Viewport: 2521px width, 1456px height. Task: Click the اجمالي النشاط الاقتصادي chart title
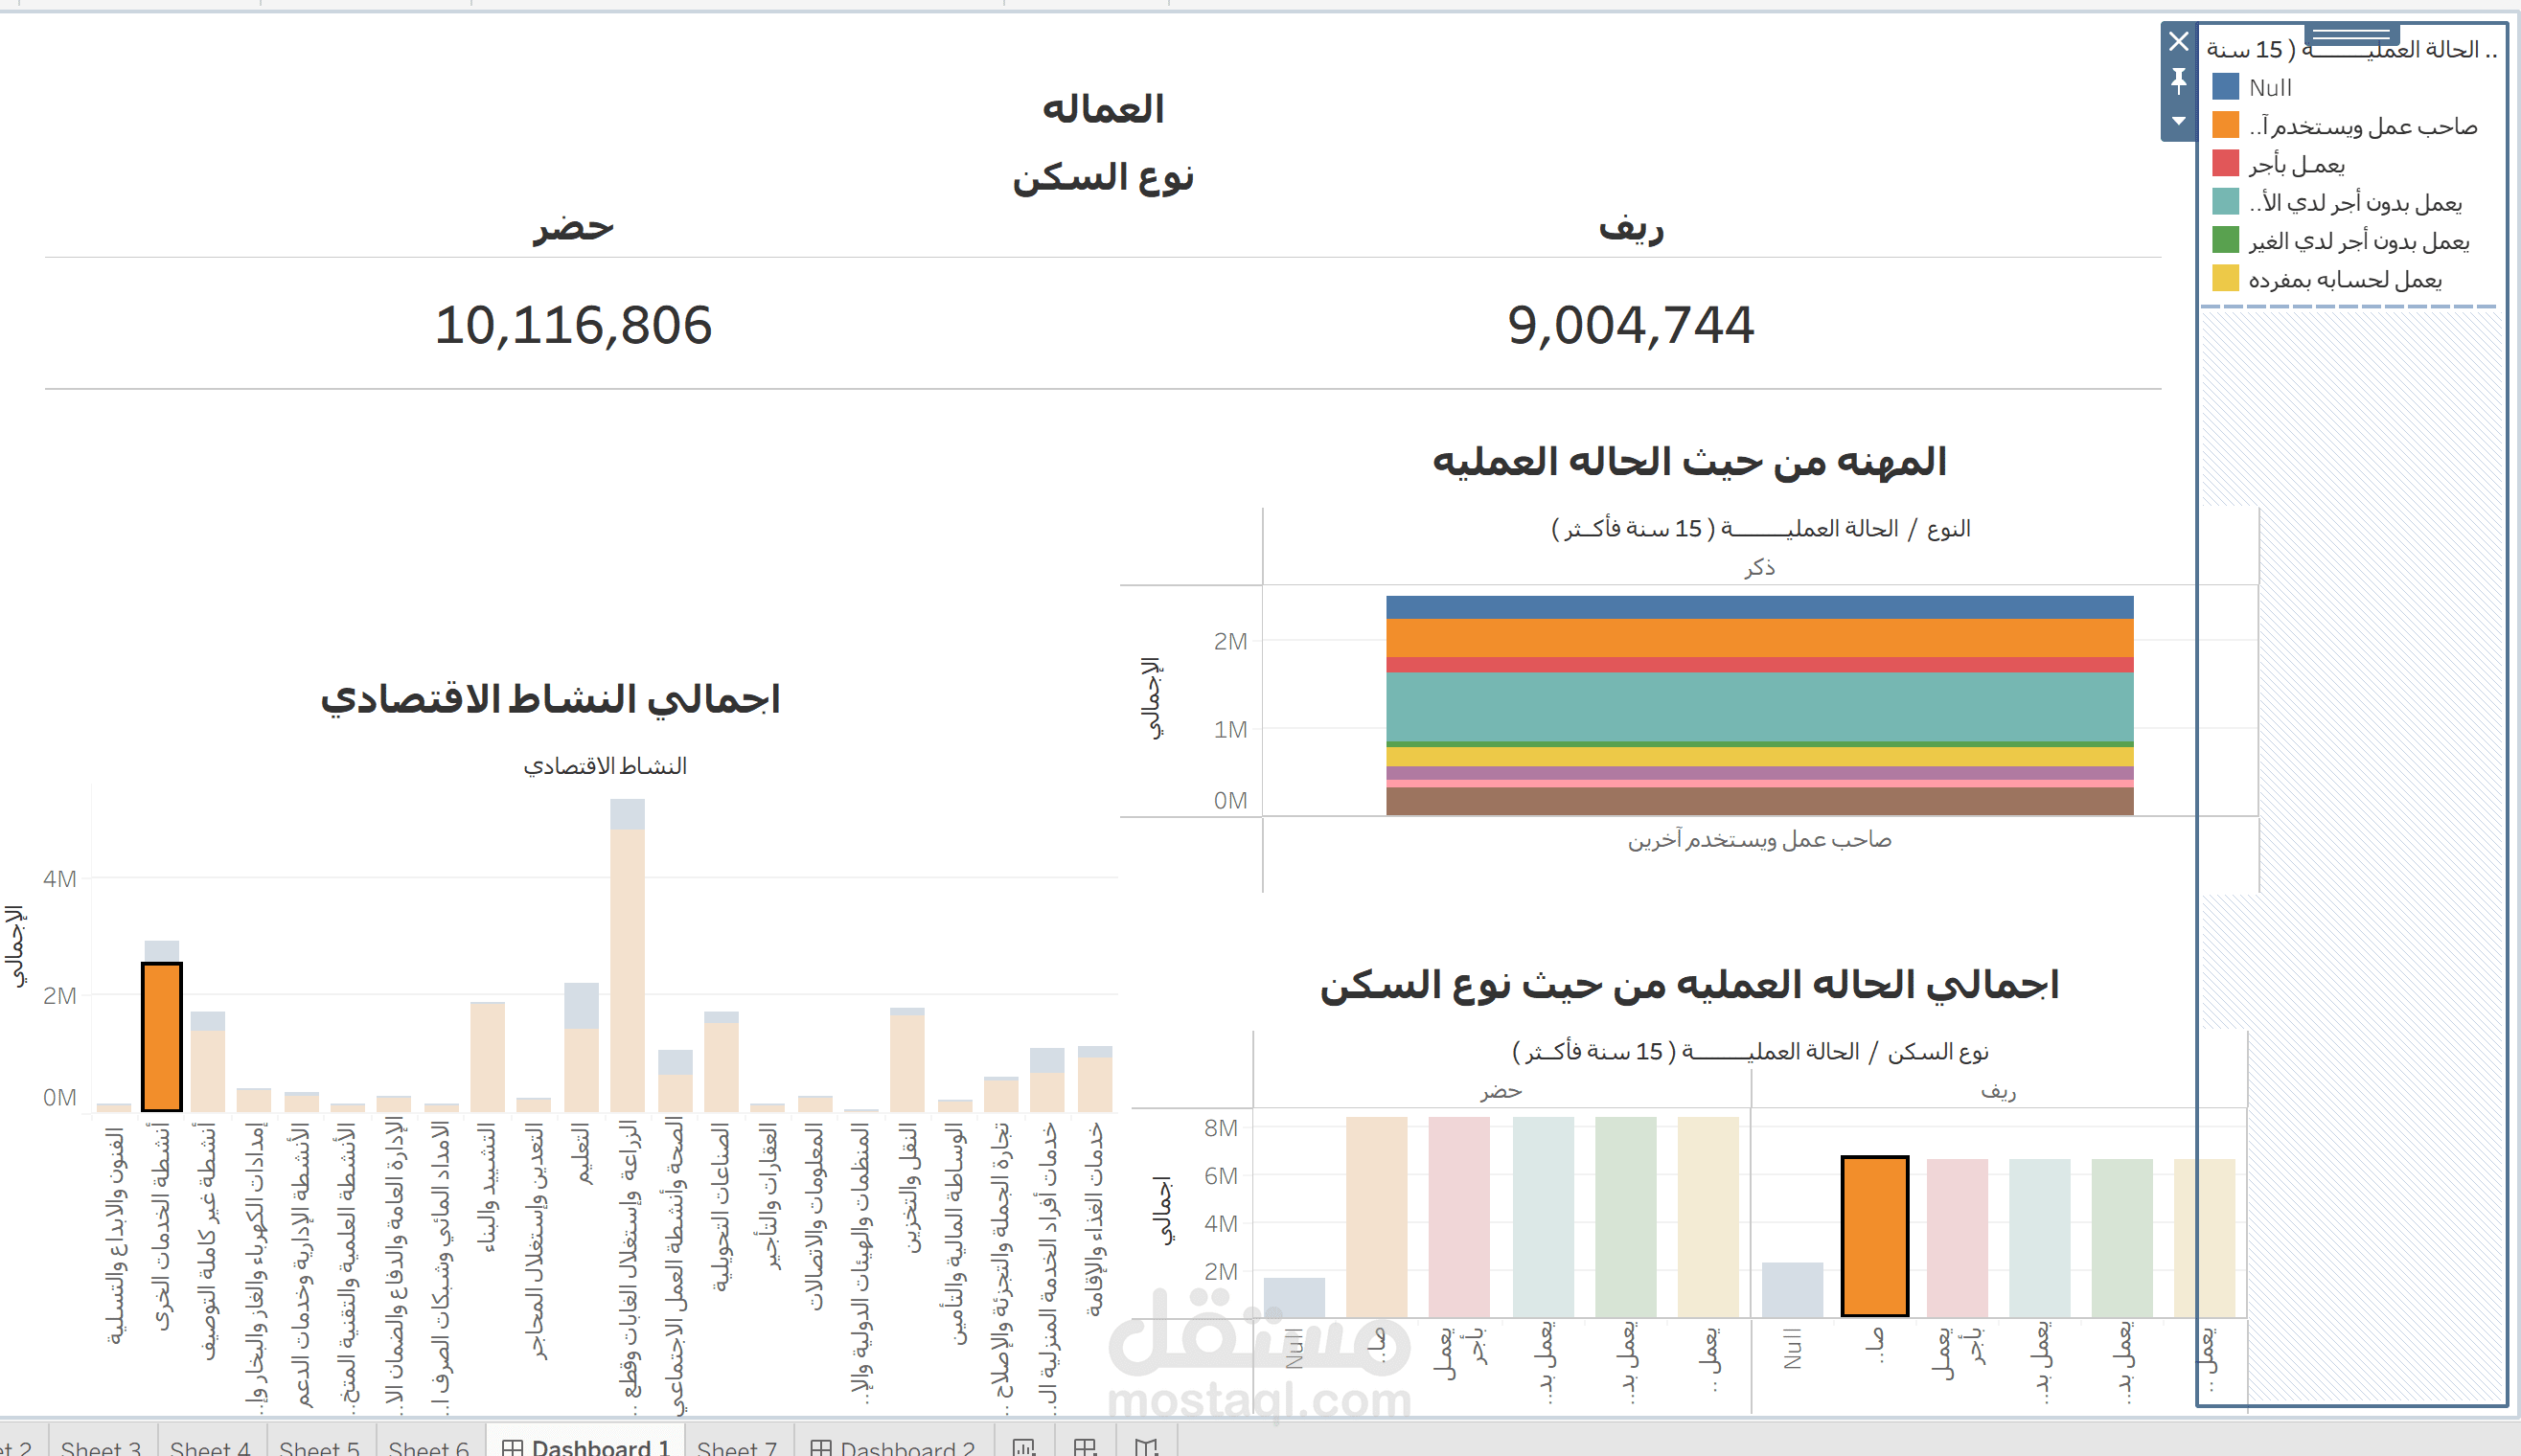click(x=550, y=698)
